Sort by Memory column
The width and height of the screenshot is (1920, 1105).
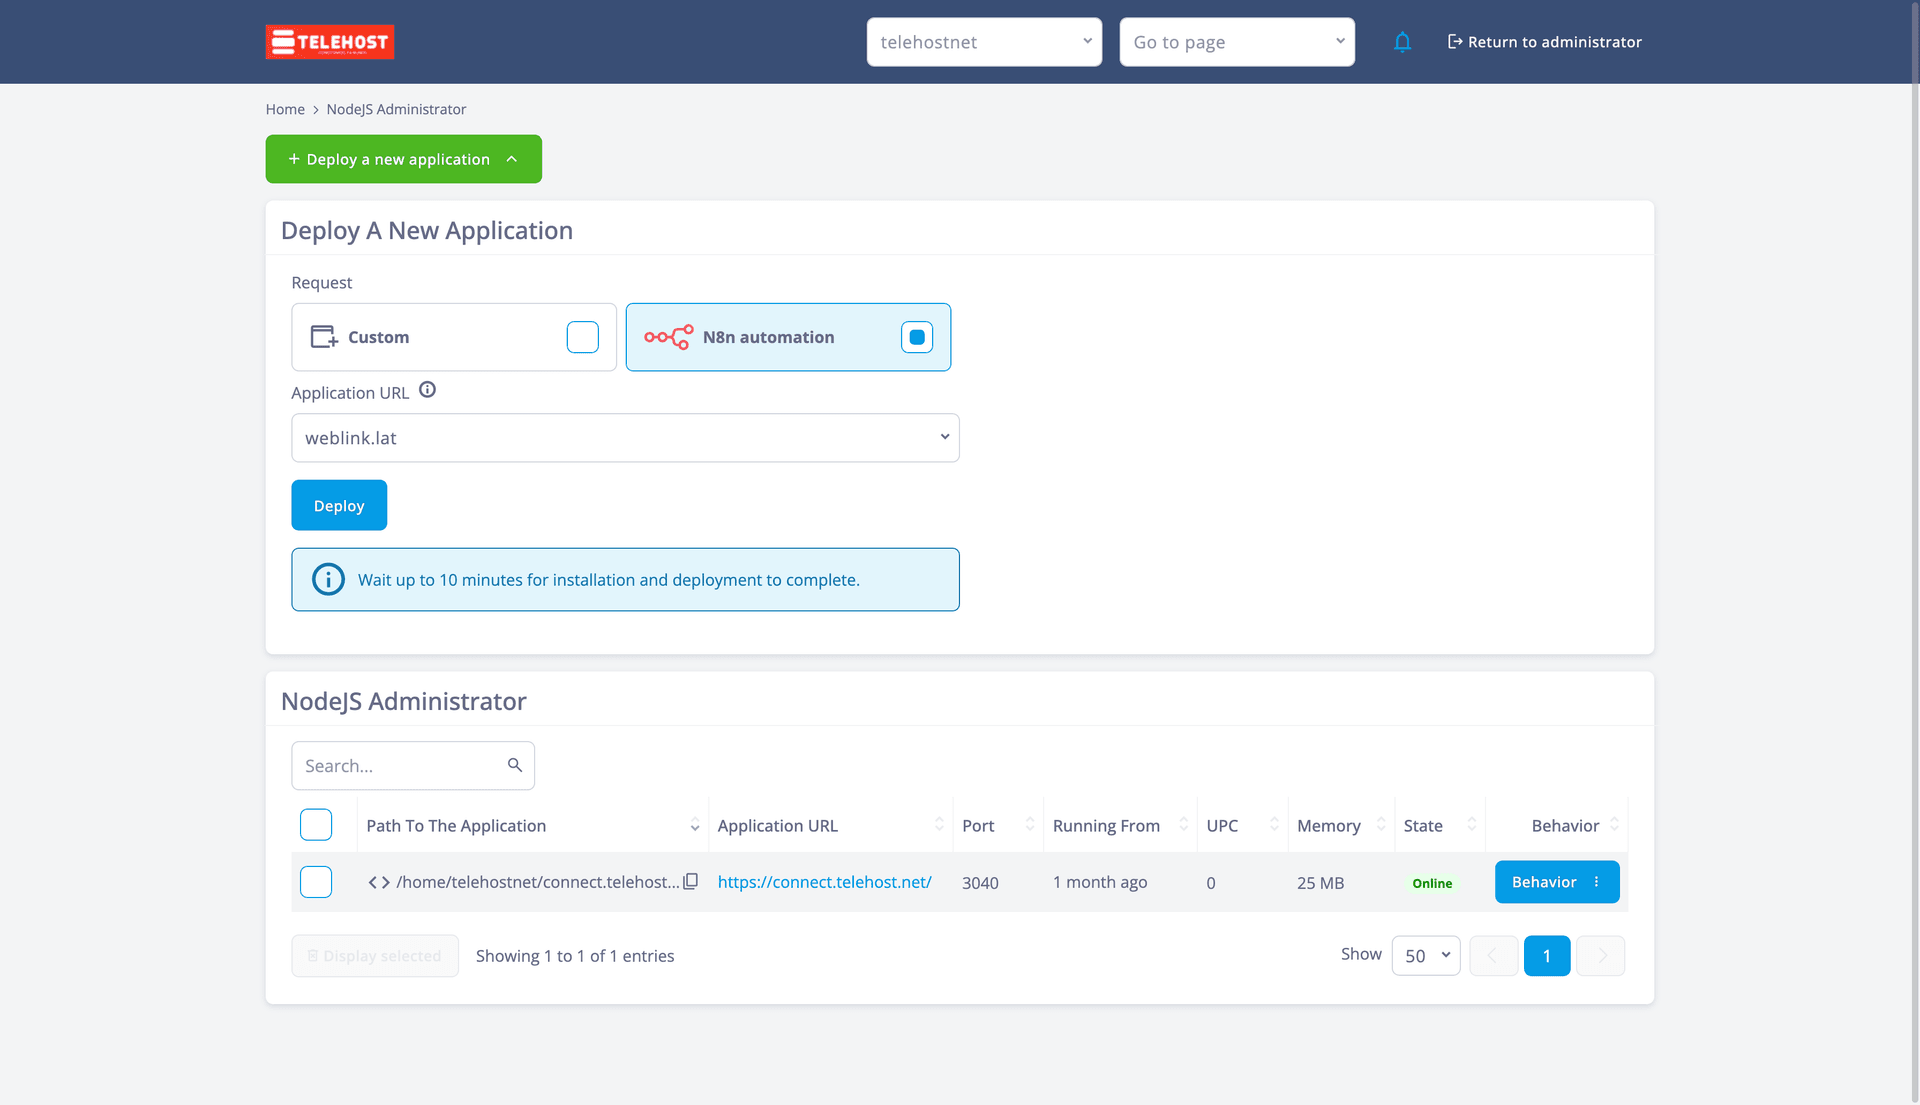pyautogui.click(x=1381, y=825)
